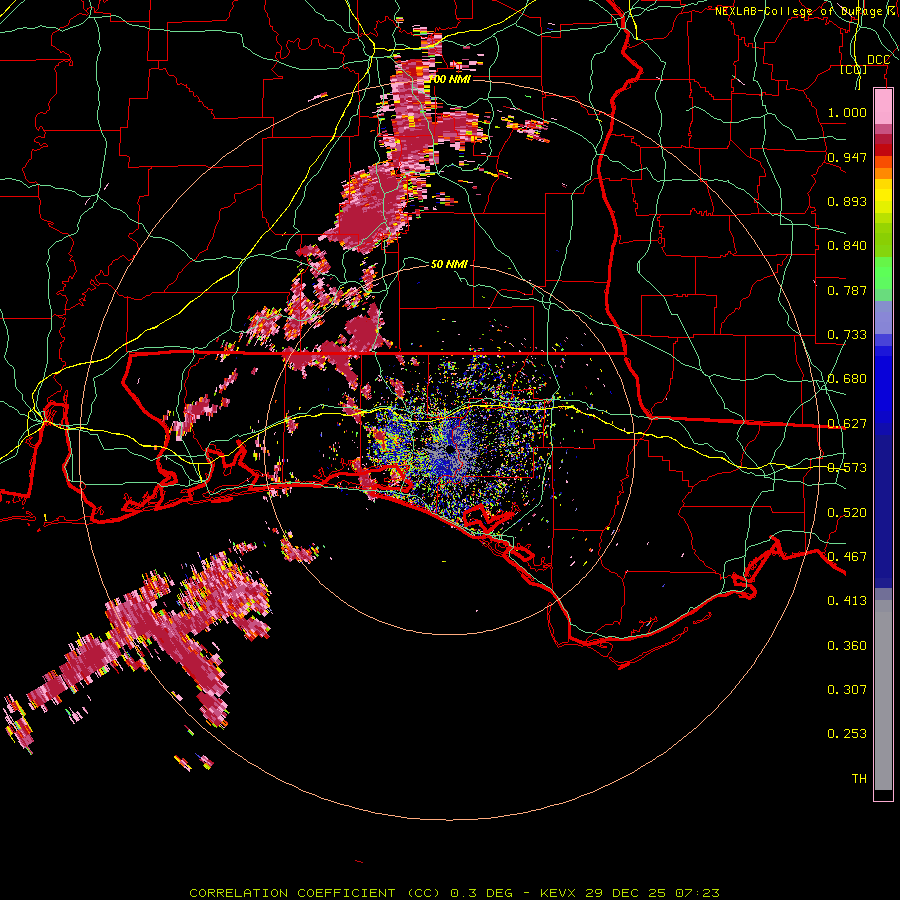Click the 0.253 legend value

[x=847, y=734]
